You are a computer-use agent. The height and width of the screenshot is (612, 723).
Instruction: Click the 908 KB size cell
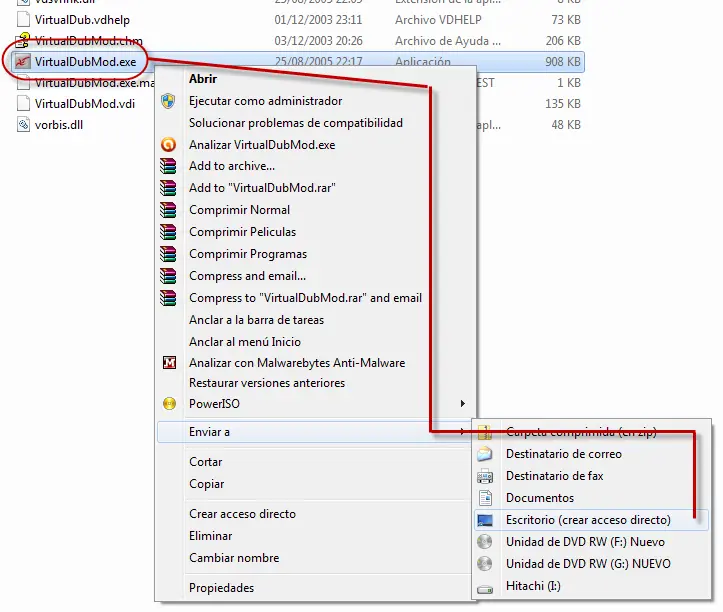point(563,61)
